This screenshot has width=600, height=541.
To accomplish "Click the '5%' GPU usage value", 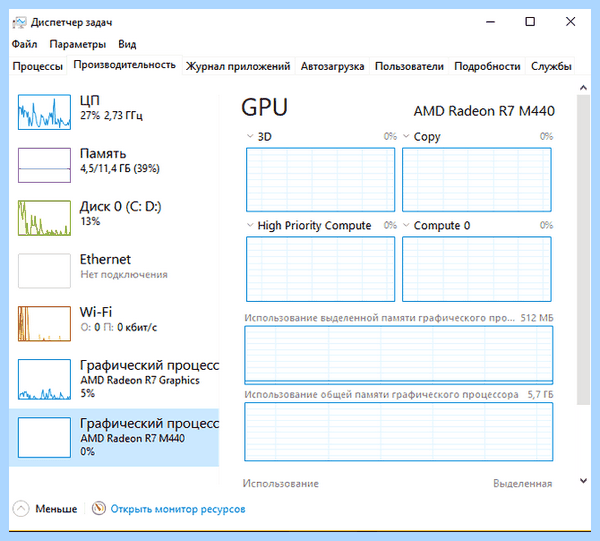I will coord(88,393).
